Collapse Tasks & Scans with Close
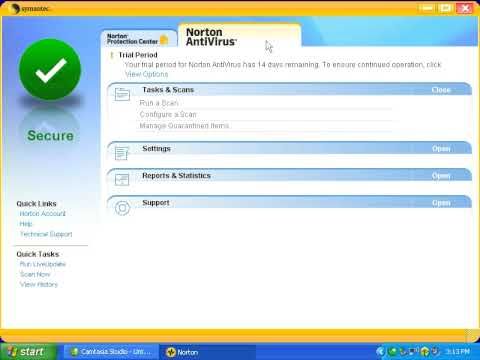The width and height of the screenshot is (480, 360). 441,90
